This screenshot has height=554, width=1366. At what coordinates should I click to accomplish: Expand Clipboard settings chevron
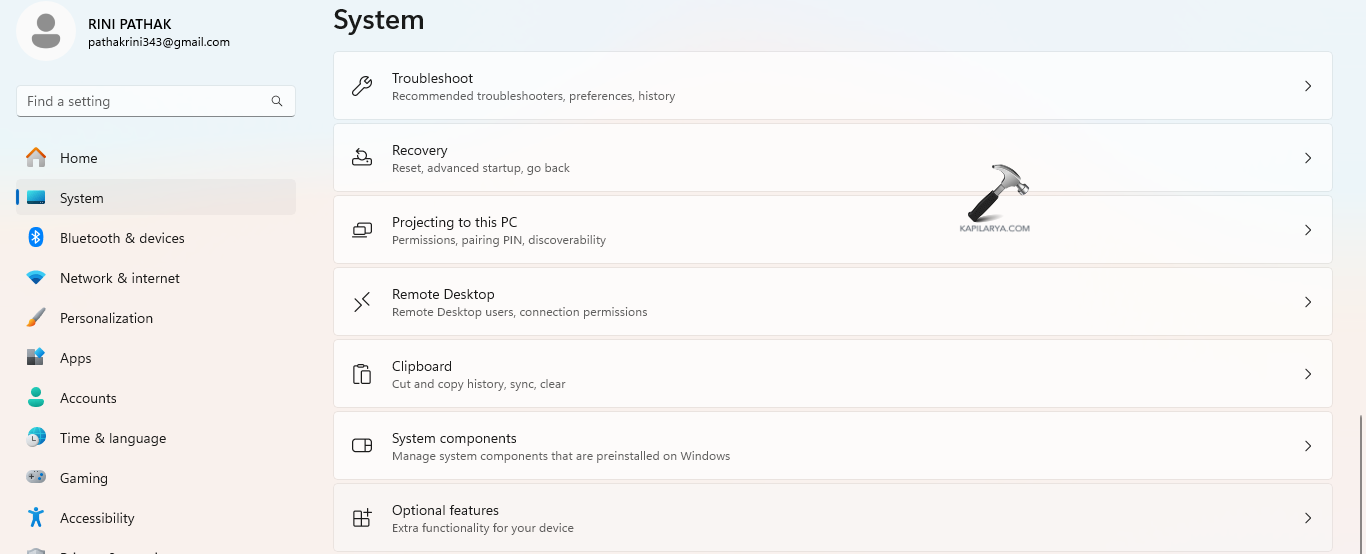point(1308,374)
